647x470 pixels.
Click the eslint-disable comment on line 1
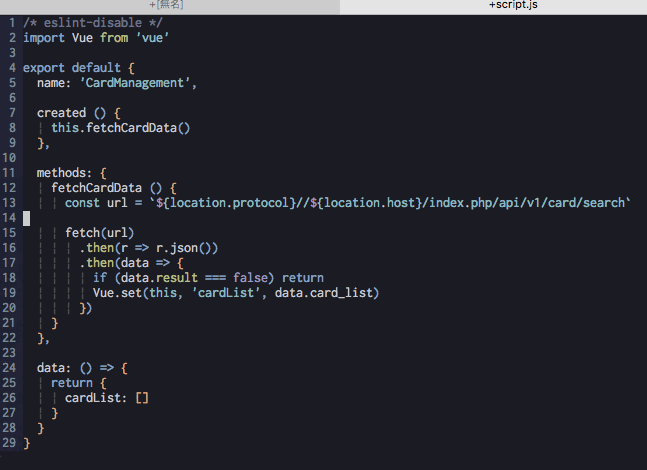93,23
